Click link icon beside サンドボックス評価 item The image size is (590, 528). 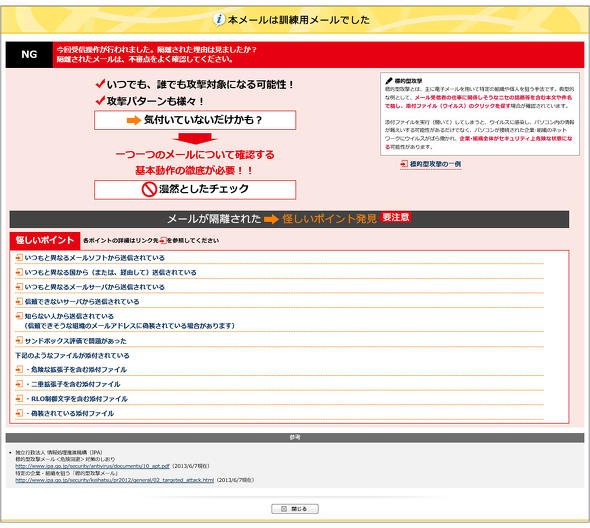(x=19, y=340)
